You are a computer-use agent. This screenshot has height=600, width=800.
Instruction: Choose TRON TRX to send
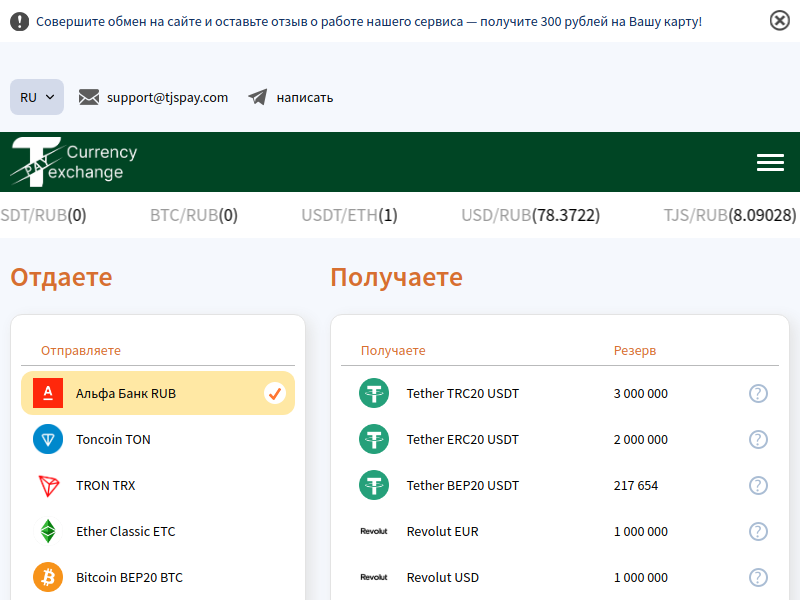158,485
